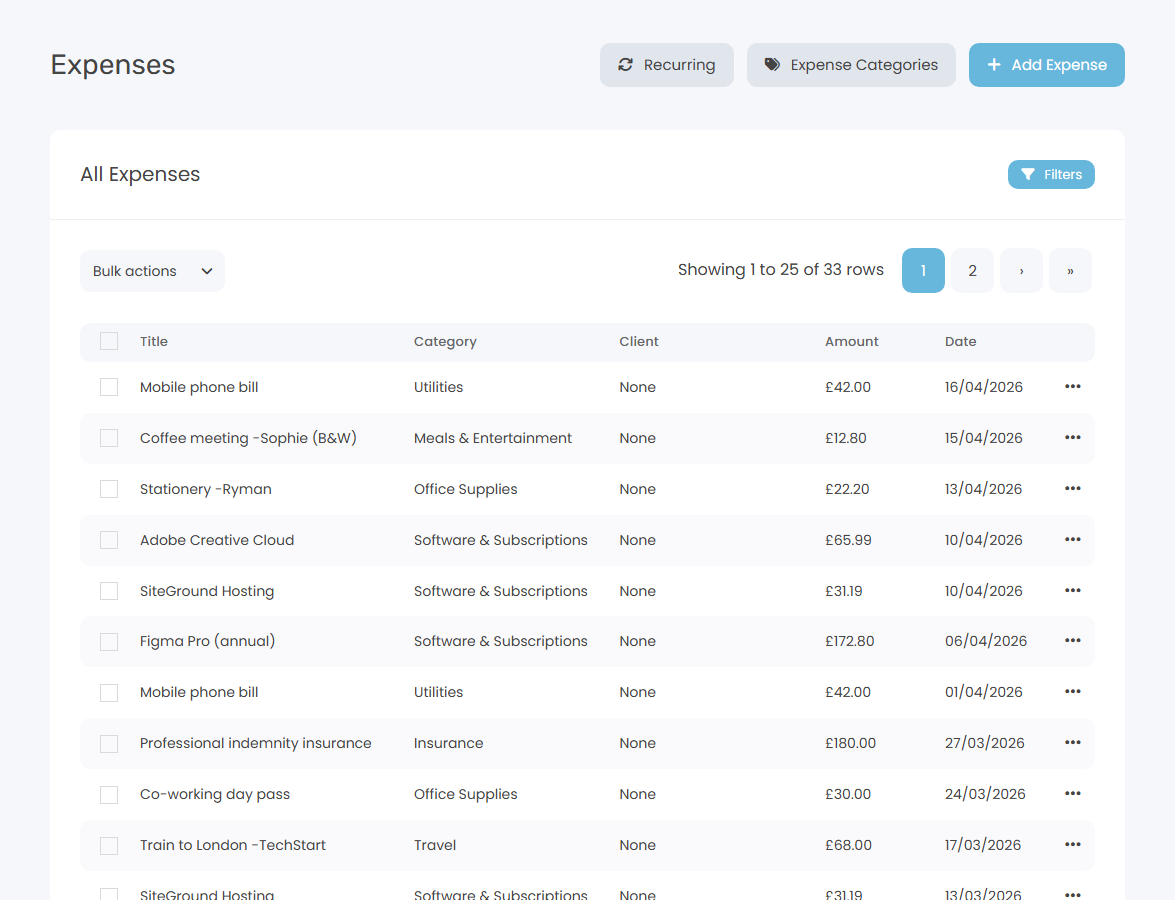The width and height of the screenshot is (1175, 900).
Task: Click the Insurance category cell
Action: (448, 743)
